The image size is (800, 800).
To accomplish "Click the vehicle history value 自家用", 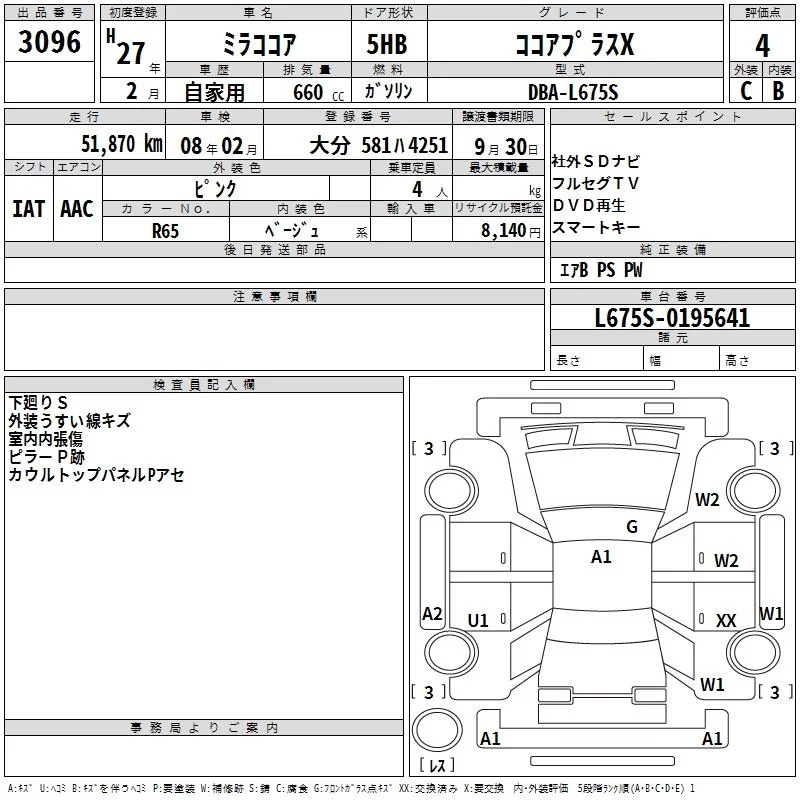I will 214,92.
